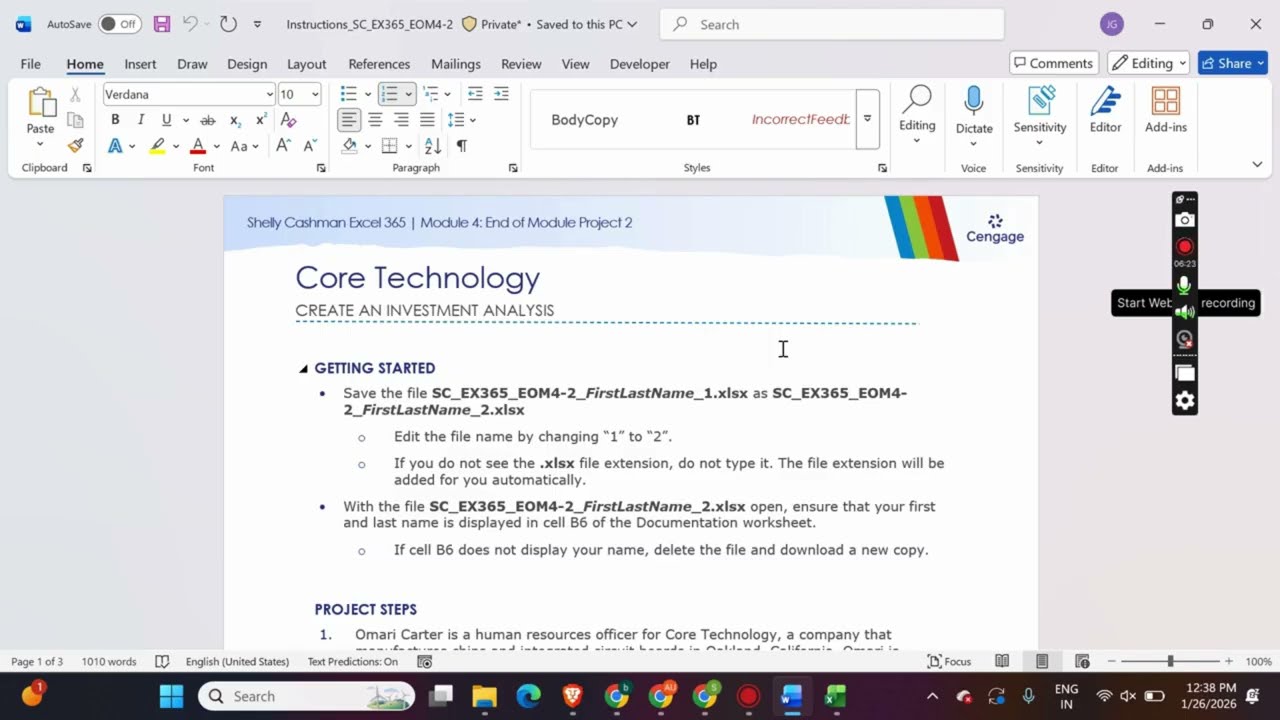
Task: Apply Italic formatting
Action: (x=141, y=120)
